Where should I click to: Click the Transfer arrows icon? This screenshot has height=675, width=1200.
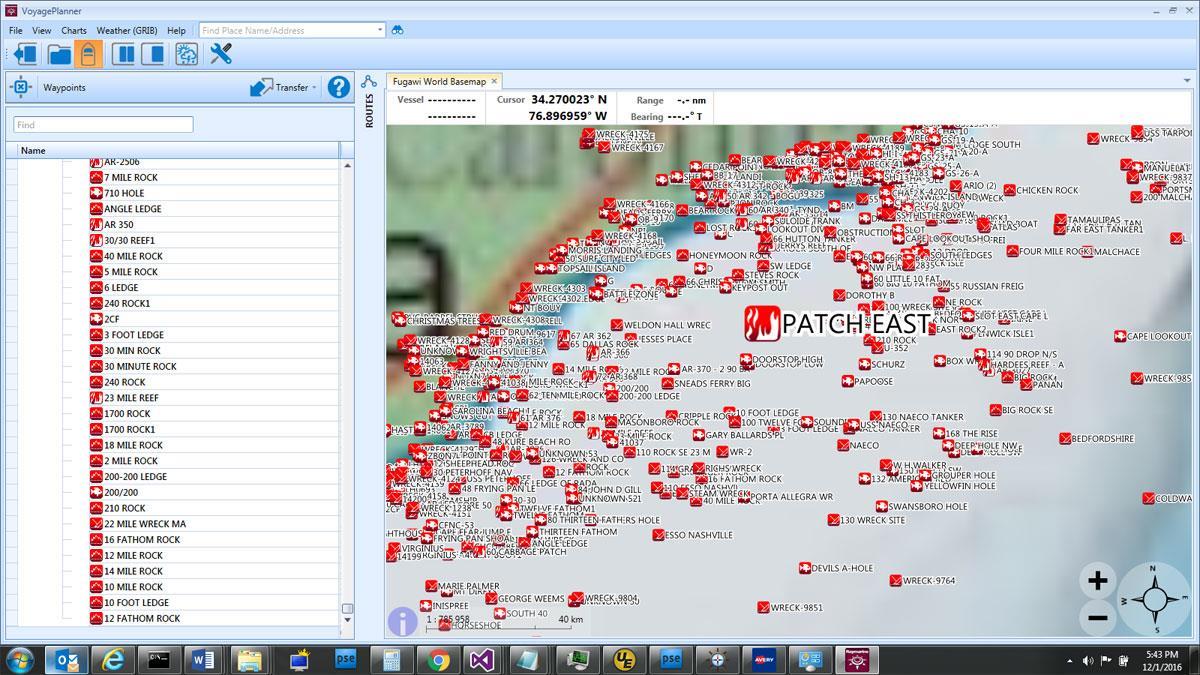click(261, 87)
